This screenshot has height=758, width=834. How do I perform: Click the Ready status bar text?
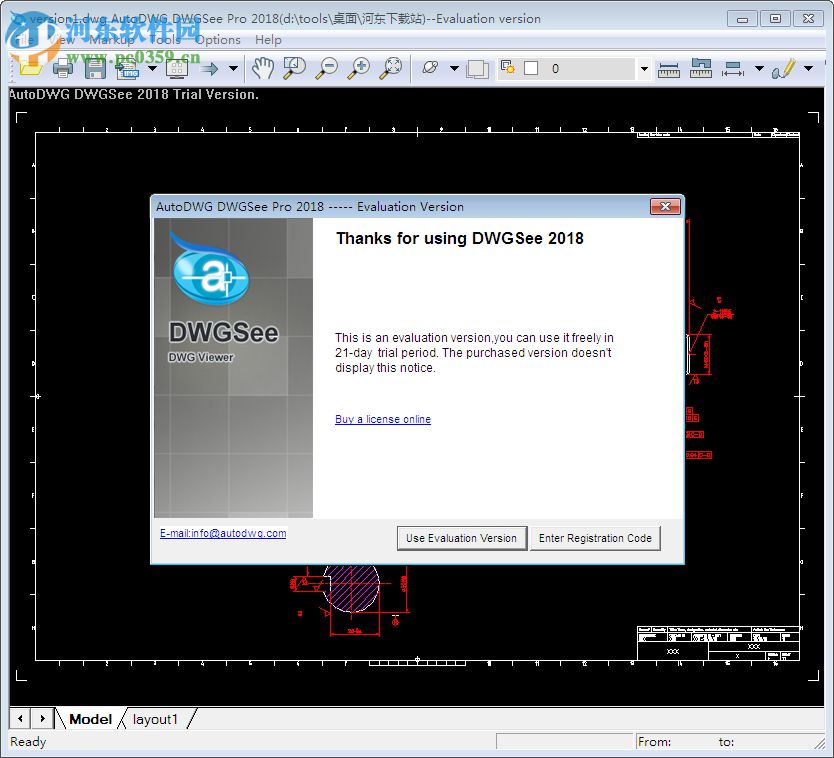click(28, 742)
